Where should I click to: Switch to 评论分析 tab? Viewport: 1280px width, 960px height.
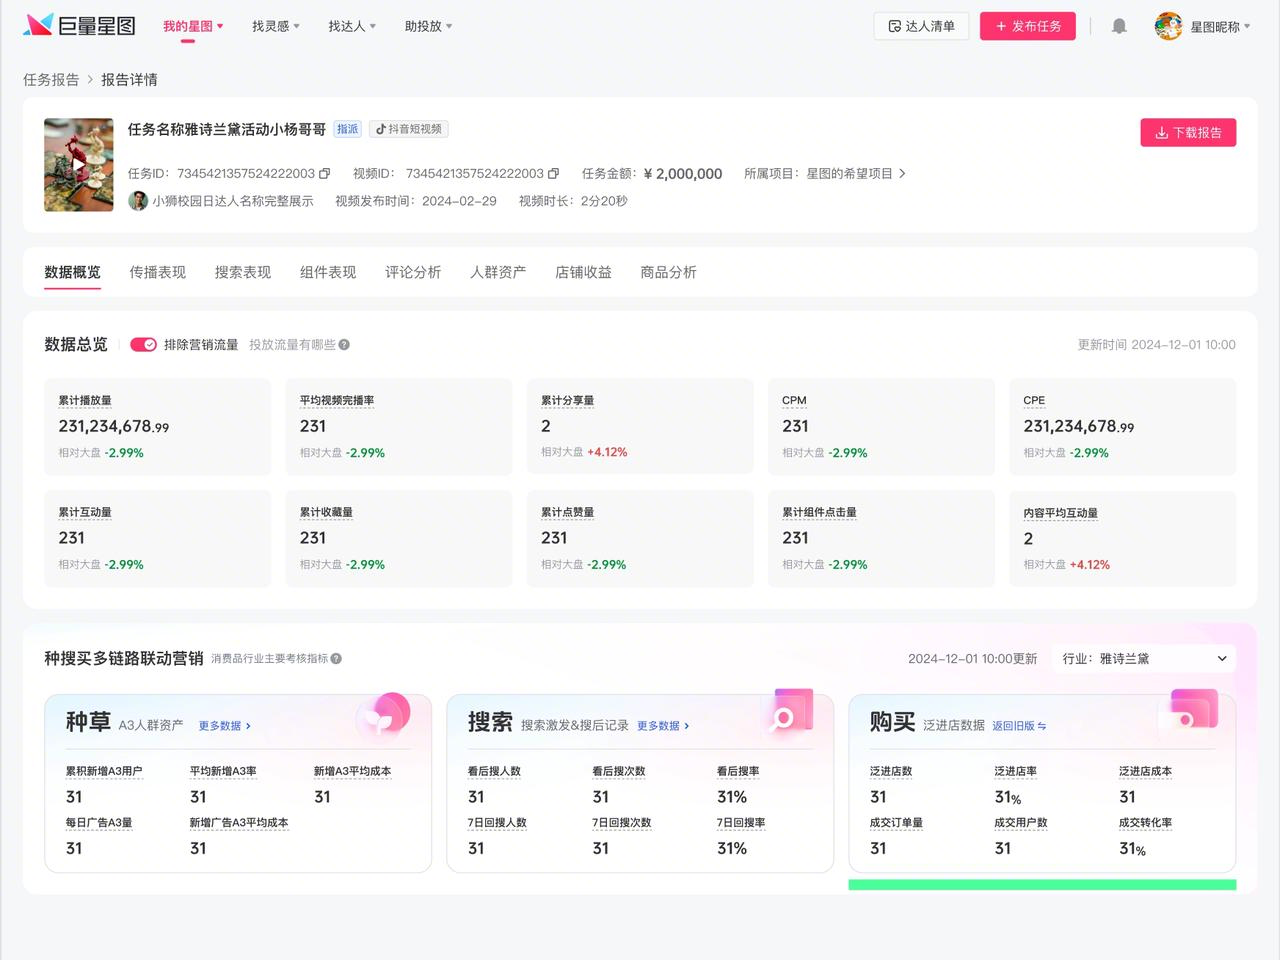(x=413, y=272)
